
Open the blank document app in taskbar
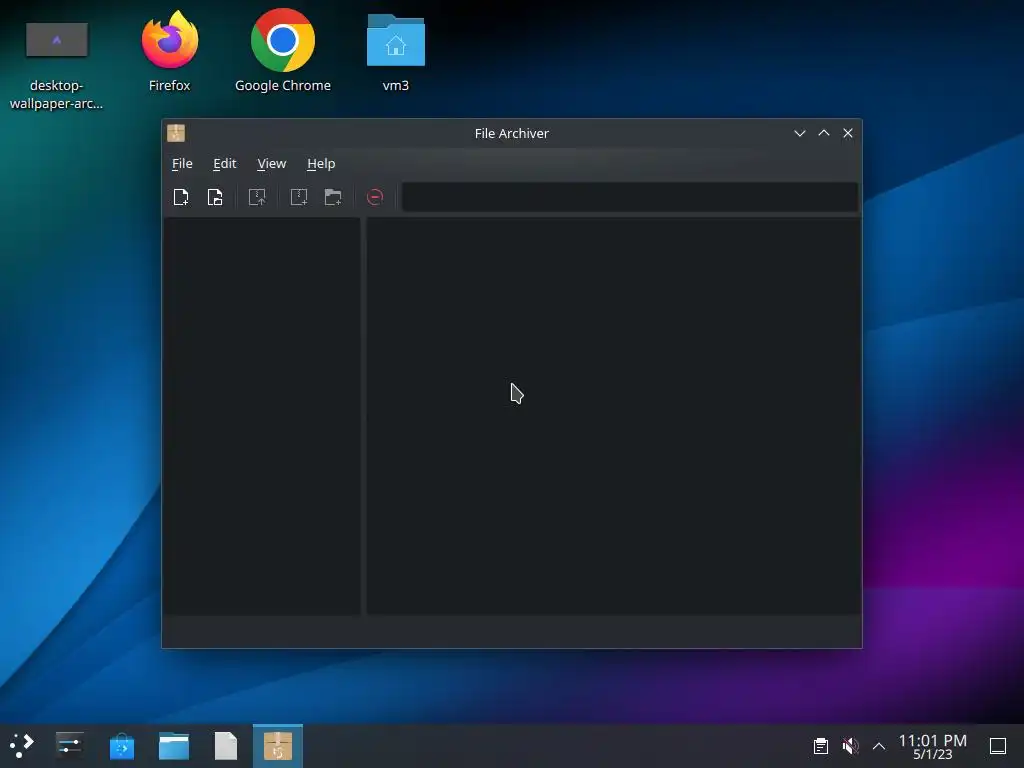tap(226, 746)
